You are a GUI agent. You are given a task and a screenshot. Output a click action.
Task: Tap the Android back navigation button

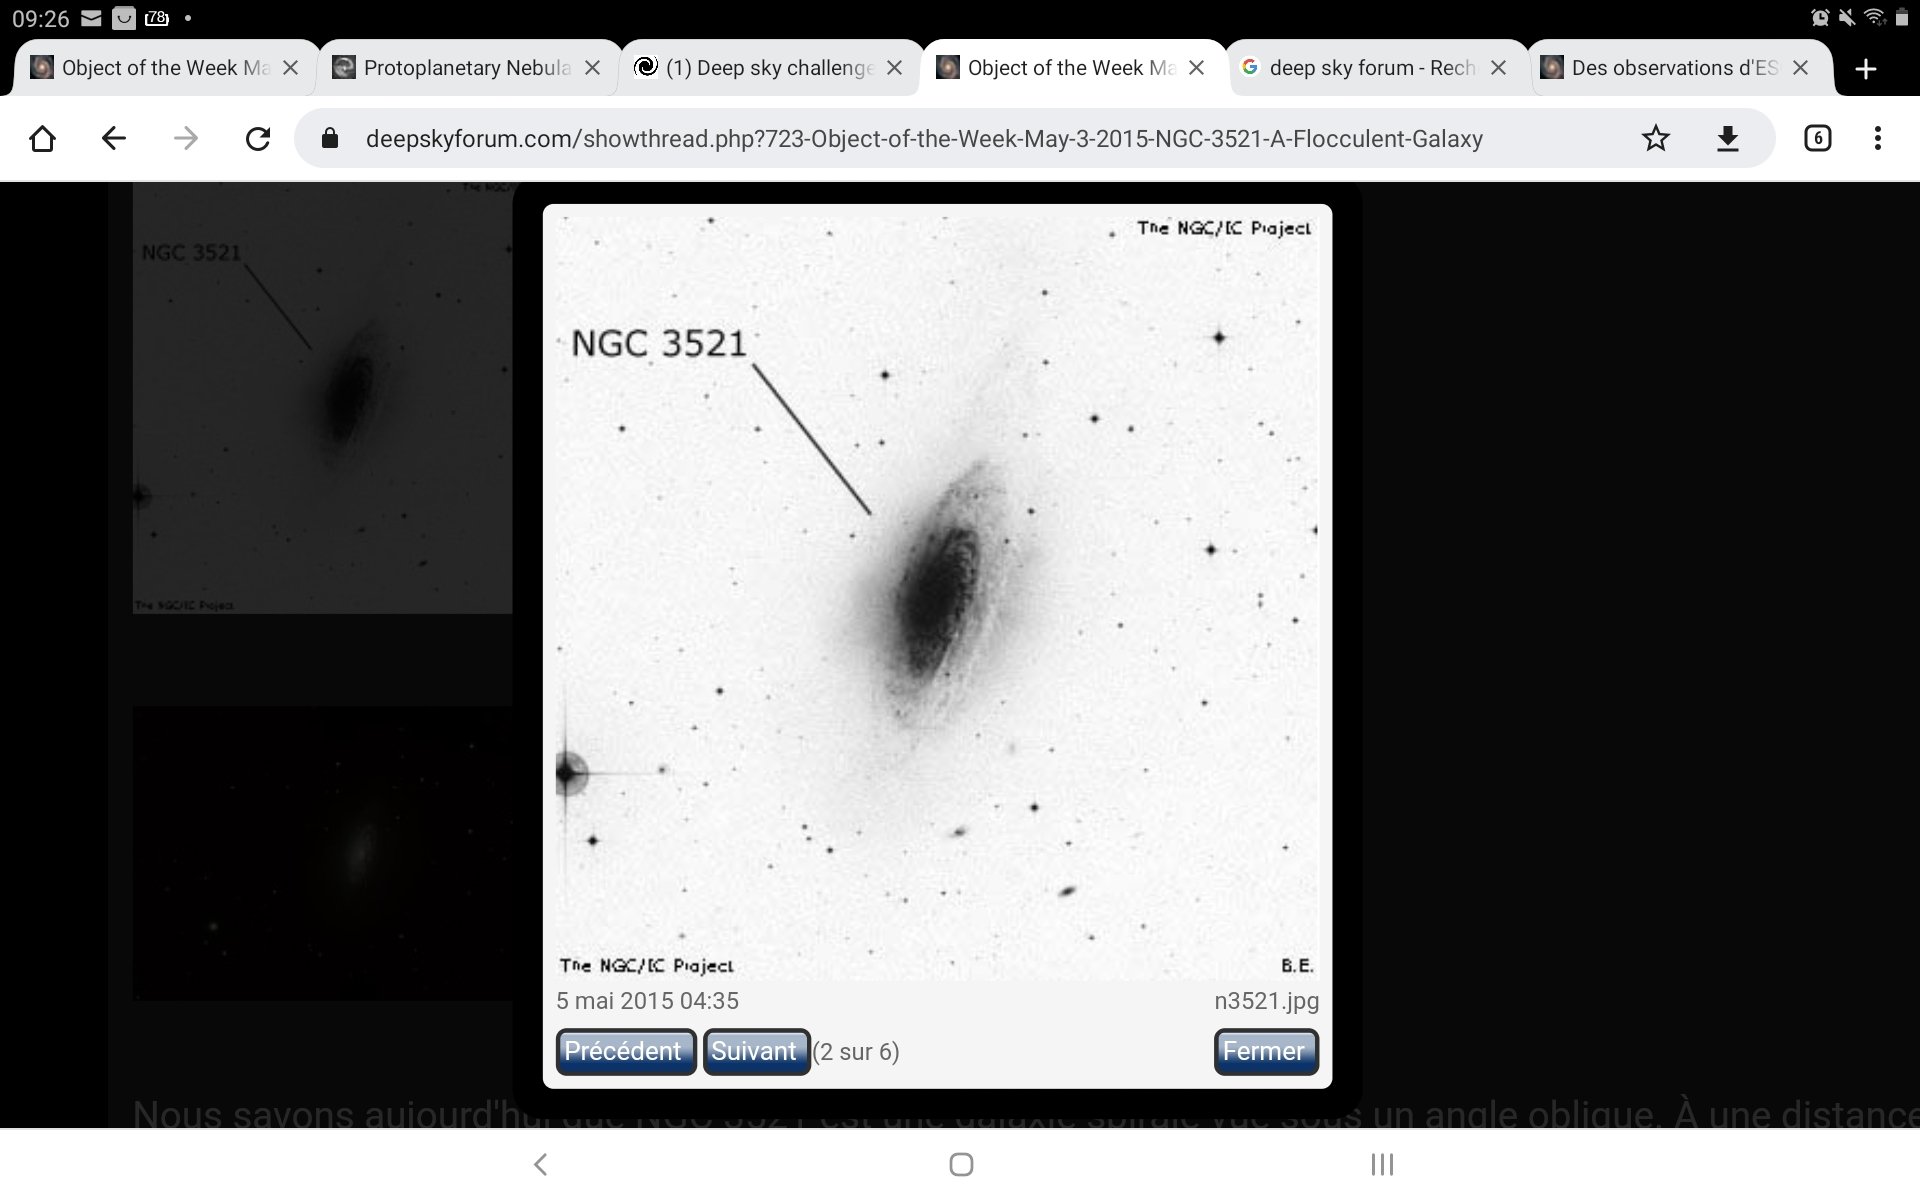coord(540,1164)
